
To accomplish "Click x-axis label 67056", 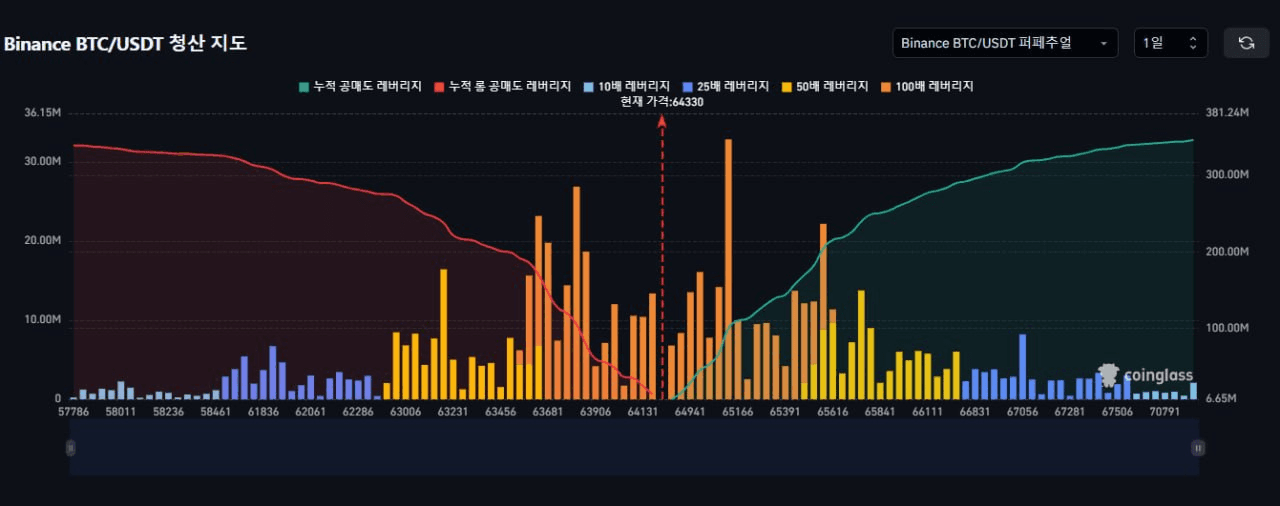I will click(1022, 411).
